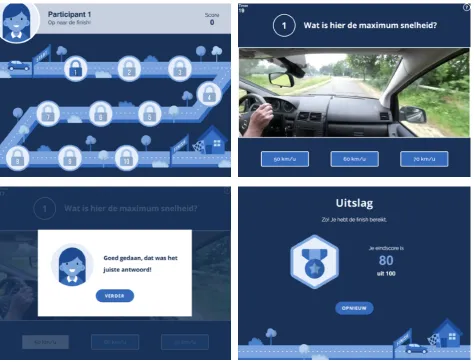Click the 'Goed gedaan, dat was het juiste antwoord!' message
Viewport: 474px width, 362px height.
tap(140, 264)
